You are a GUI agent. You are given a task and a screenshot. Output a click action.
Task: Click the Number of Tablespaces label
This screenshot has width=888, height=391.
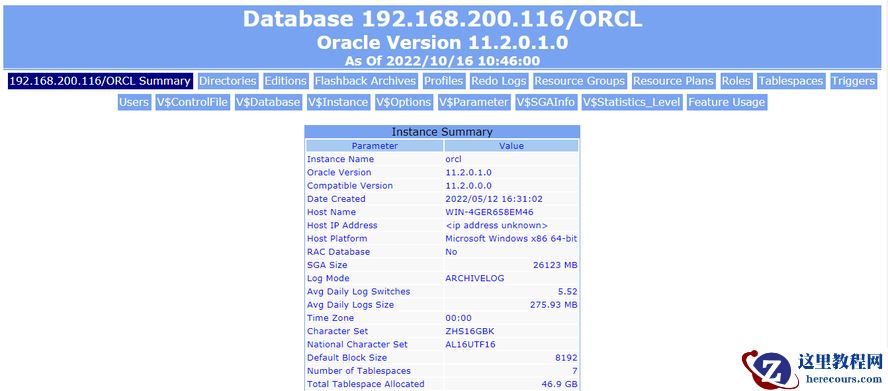pyautogui.click(x=359, y=371)
